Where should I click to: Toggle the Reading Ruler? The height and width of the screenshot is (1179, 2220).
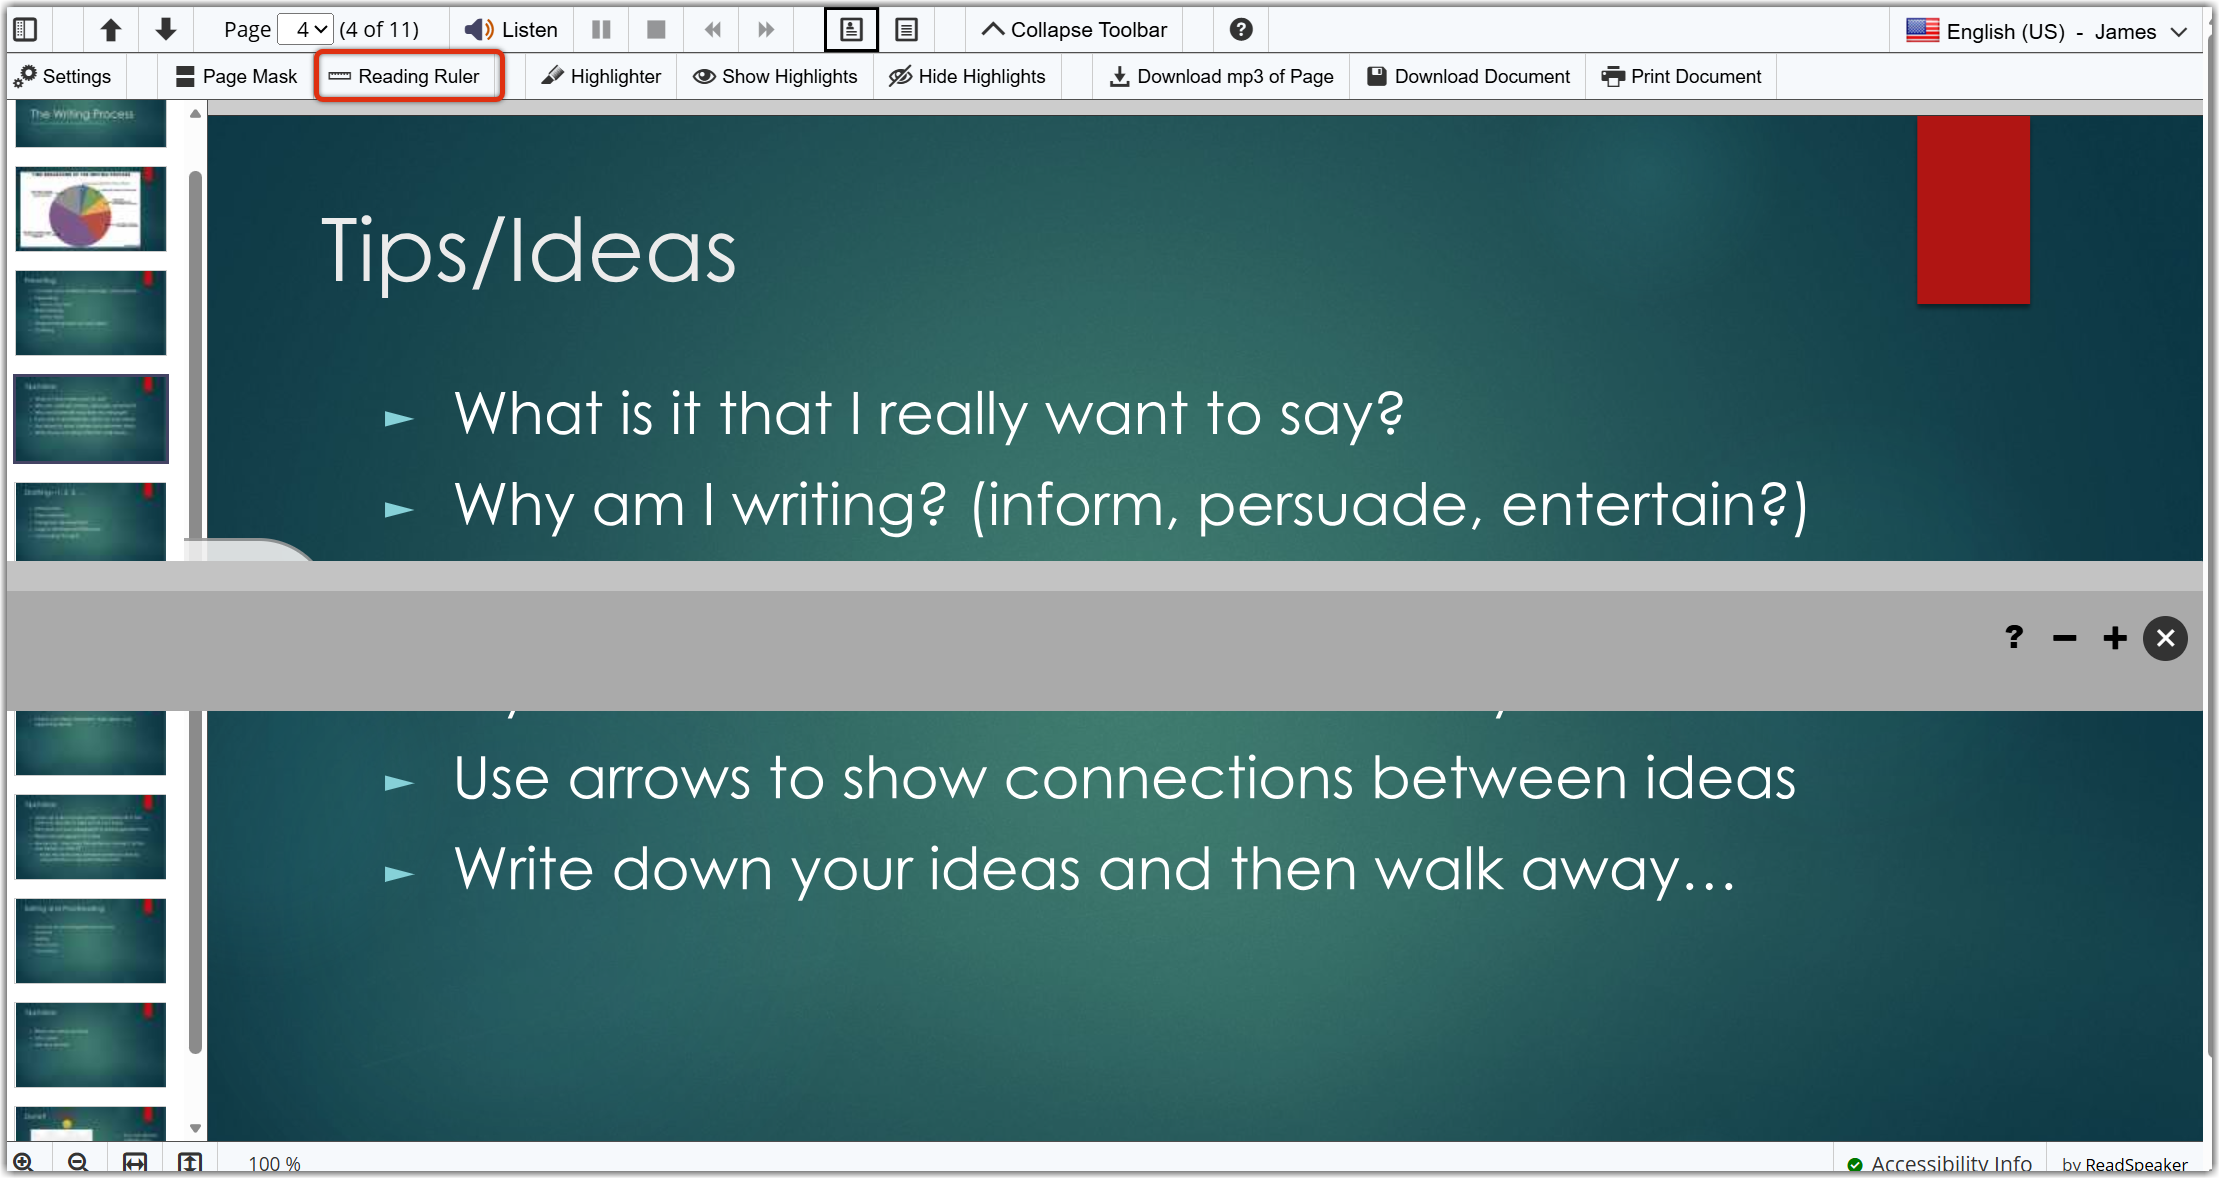pyautogui.click(x=405, y=76)
